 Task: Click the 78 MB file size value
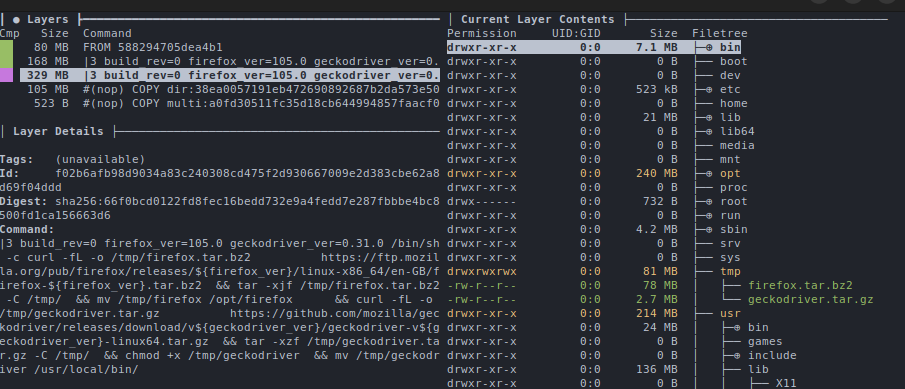coord(660,286)
